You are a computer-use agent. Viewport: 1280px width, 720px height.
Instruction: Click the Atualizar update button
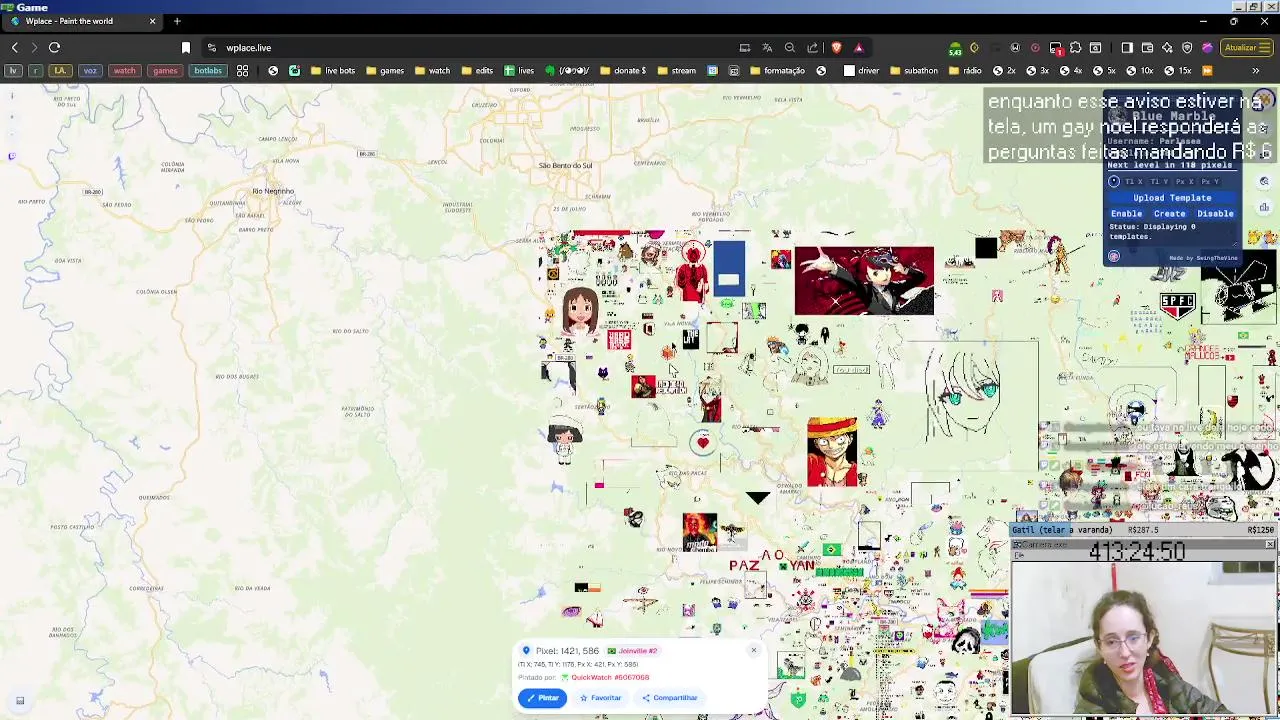pos(1246,47)
